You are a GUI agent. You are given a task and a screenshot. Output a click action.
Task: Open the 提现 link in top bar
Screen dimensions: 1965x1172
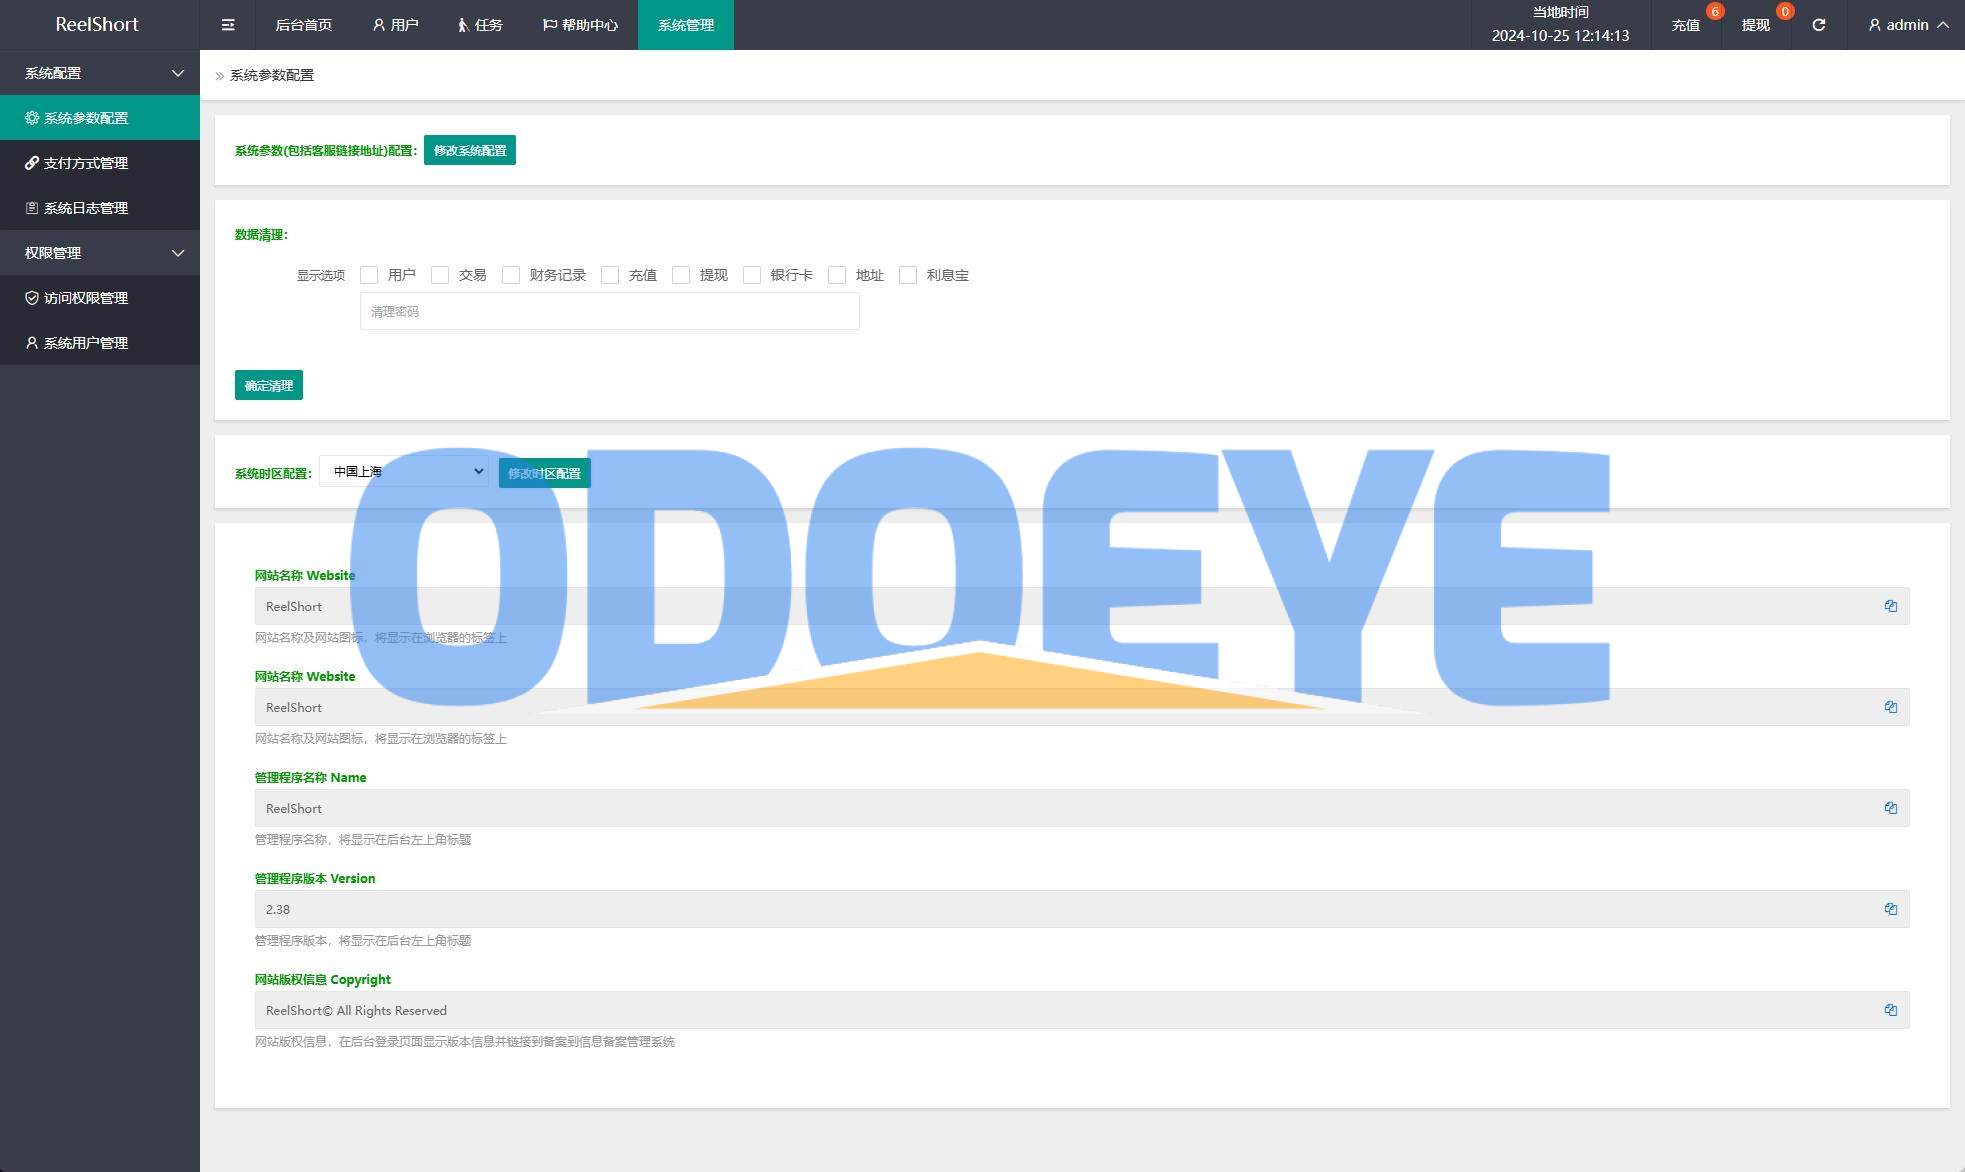tap(1756, 25)
